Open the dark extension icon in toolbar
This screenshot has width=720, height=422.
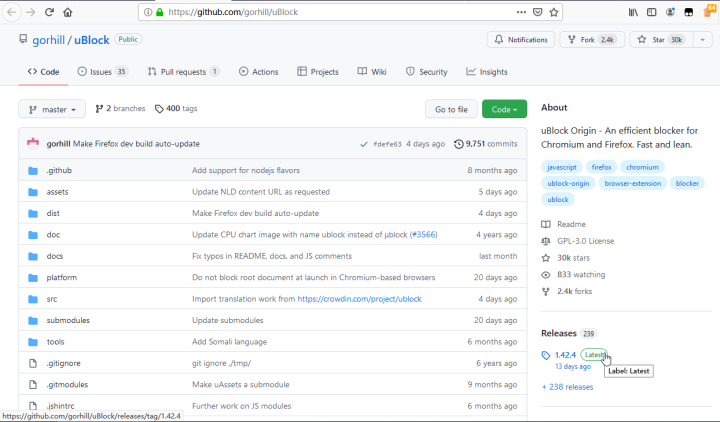click(x=689, y=12)
